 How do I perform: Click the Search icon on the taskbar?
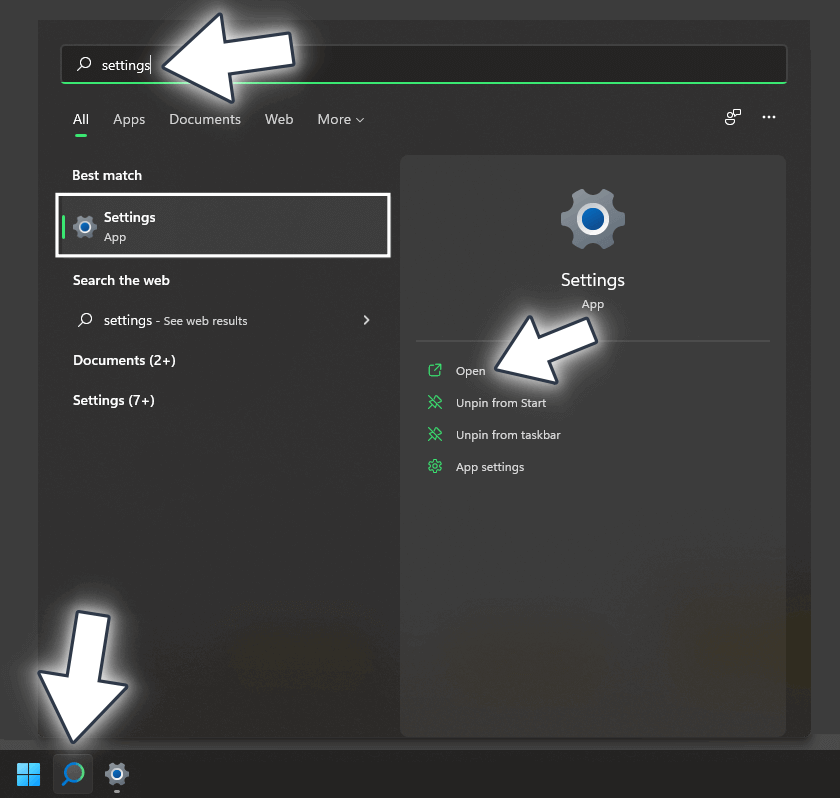click(x=71, y=774)
